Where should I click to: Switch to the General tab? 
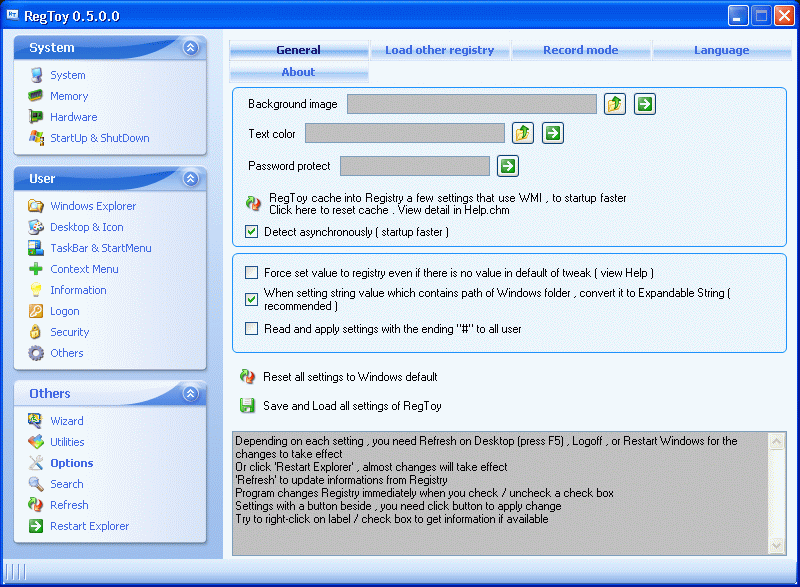pos(298,50)
